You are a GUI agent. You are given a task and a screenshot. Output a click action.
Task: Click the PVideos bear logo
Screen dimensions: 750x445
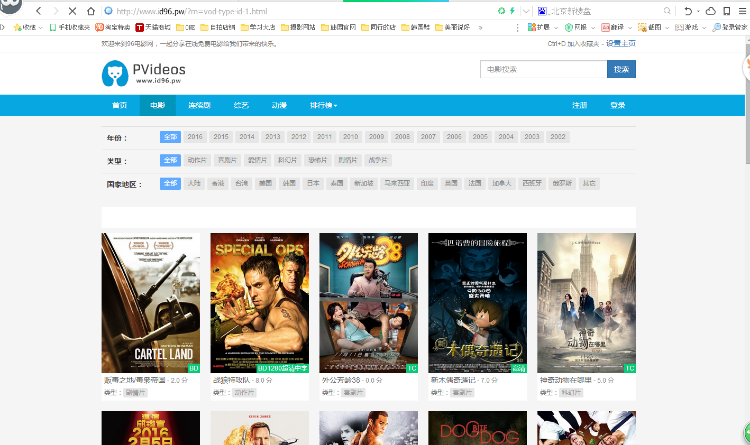click(115, 73)
